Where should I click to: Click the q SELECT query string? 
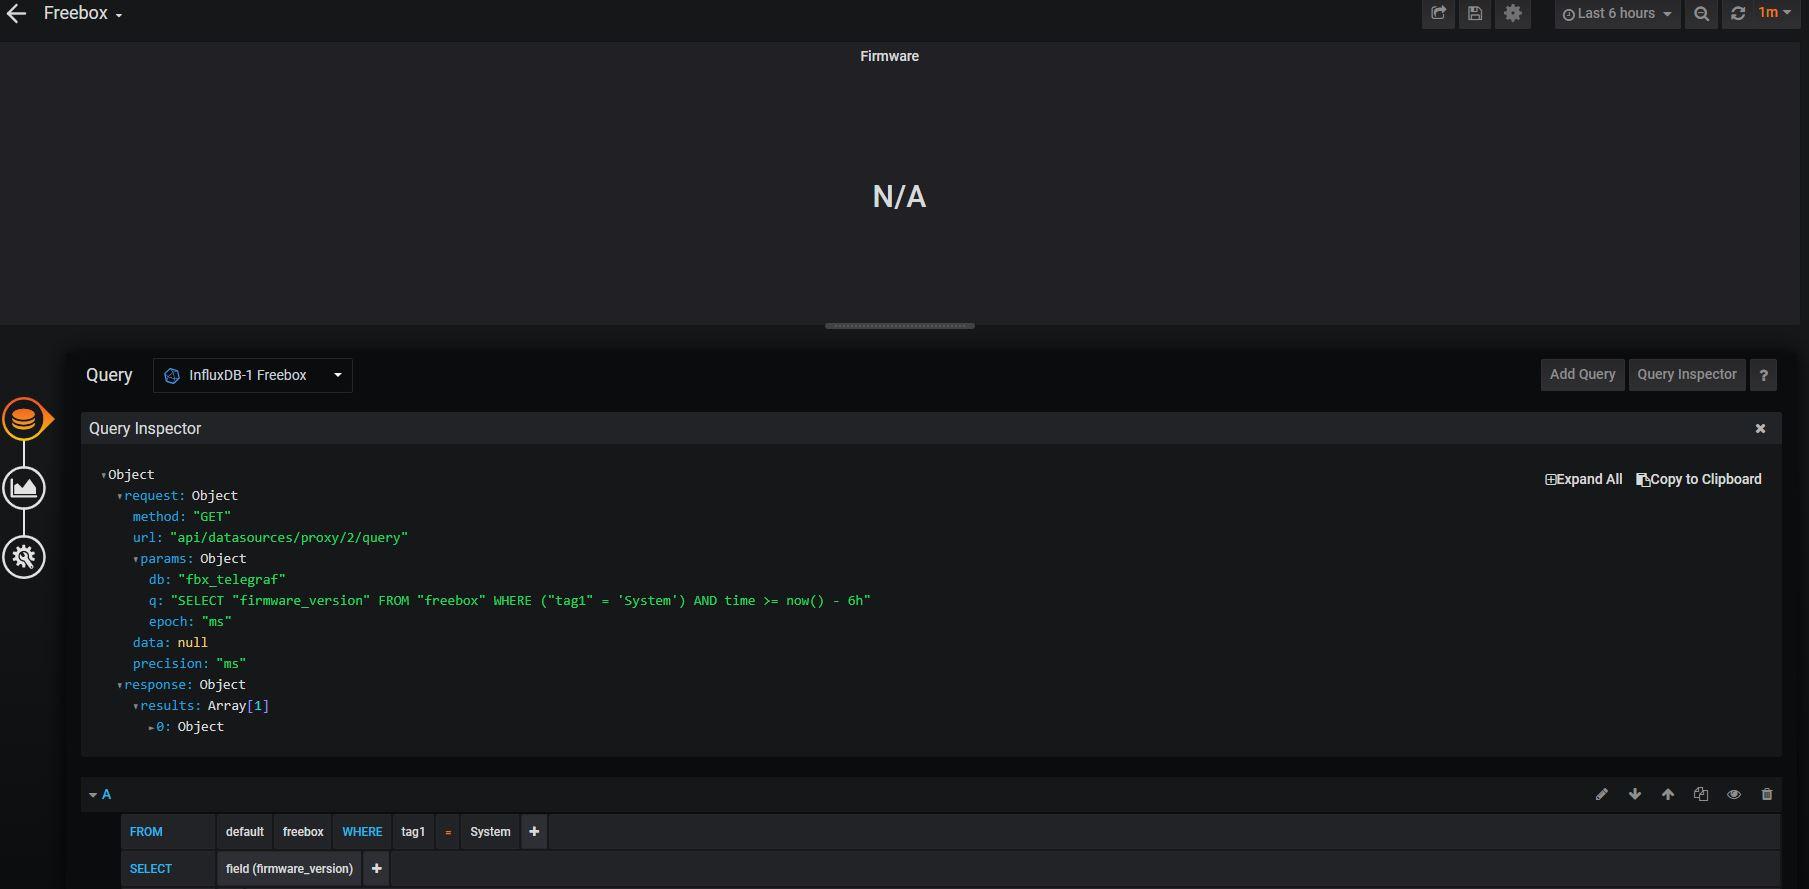click(521, 600)
